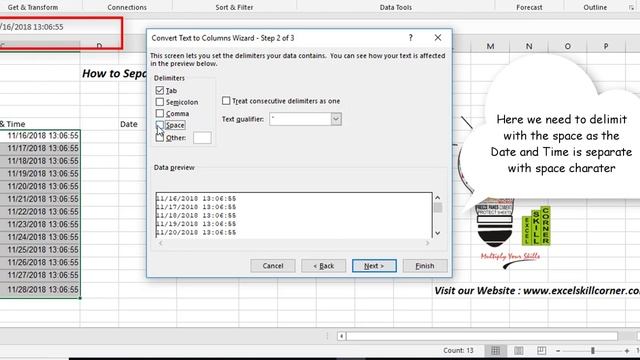Screen dimensions: 640x360
Task: Click cell with 11/19/2018 13:06:55
Action: pos(40,173)
